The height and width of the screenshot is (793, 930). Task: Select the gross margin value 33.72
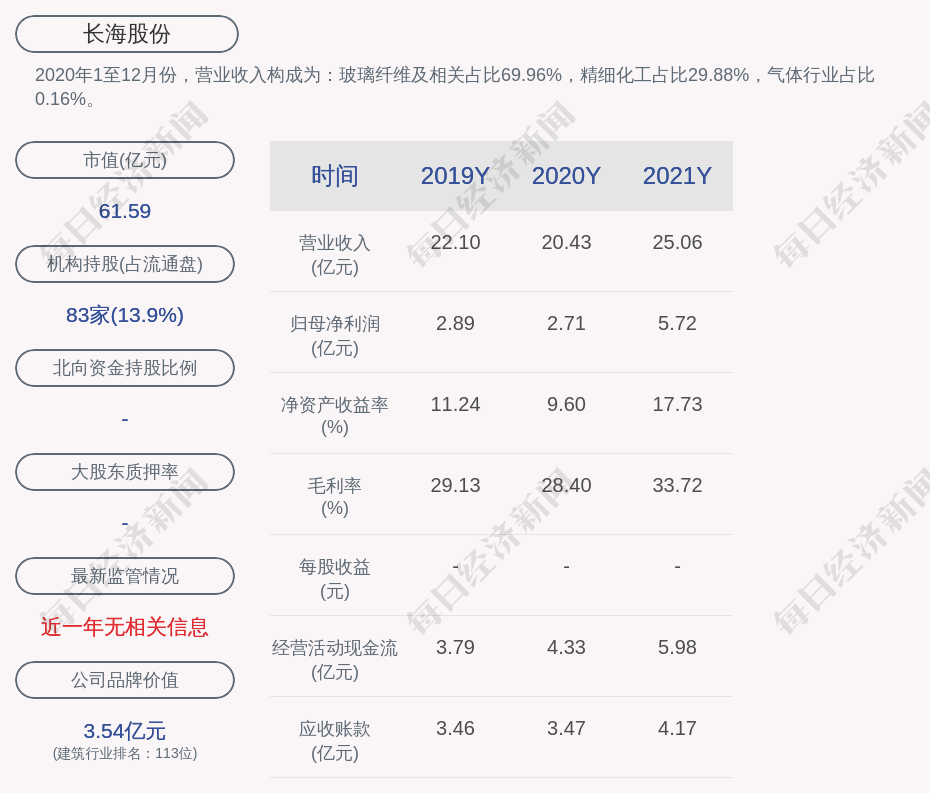(x=677, y=485)
